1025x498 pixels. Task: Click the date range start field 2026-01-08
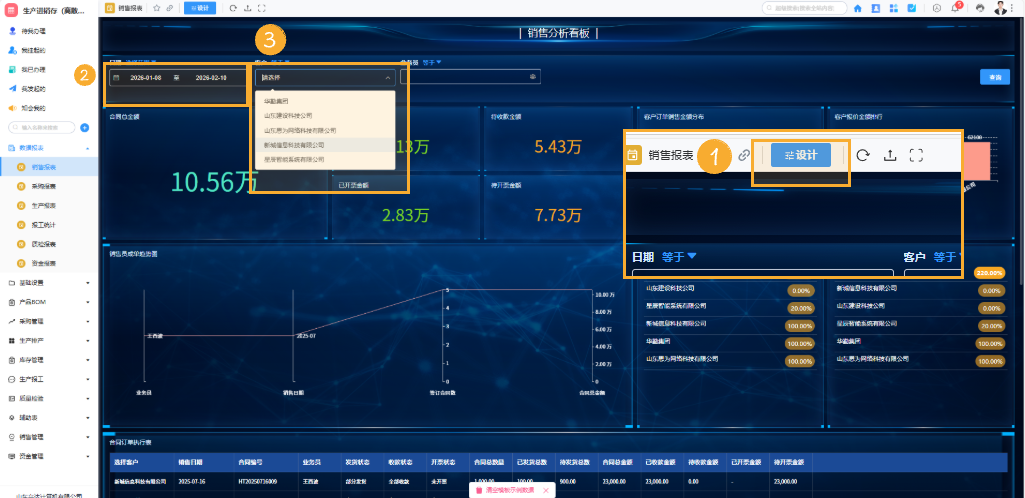coord(145,77)
